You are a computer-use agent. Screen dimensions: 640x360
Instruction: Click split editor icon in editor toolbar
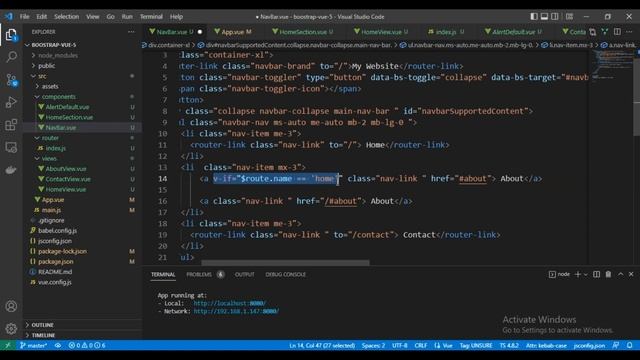617,31
